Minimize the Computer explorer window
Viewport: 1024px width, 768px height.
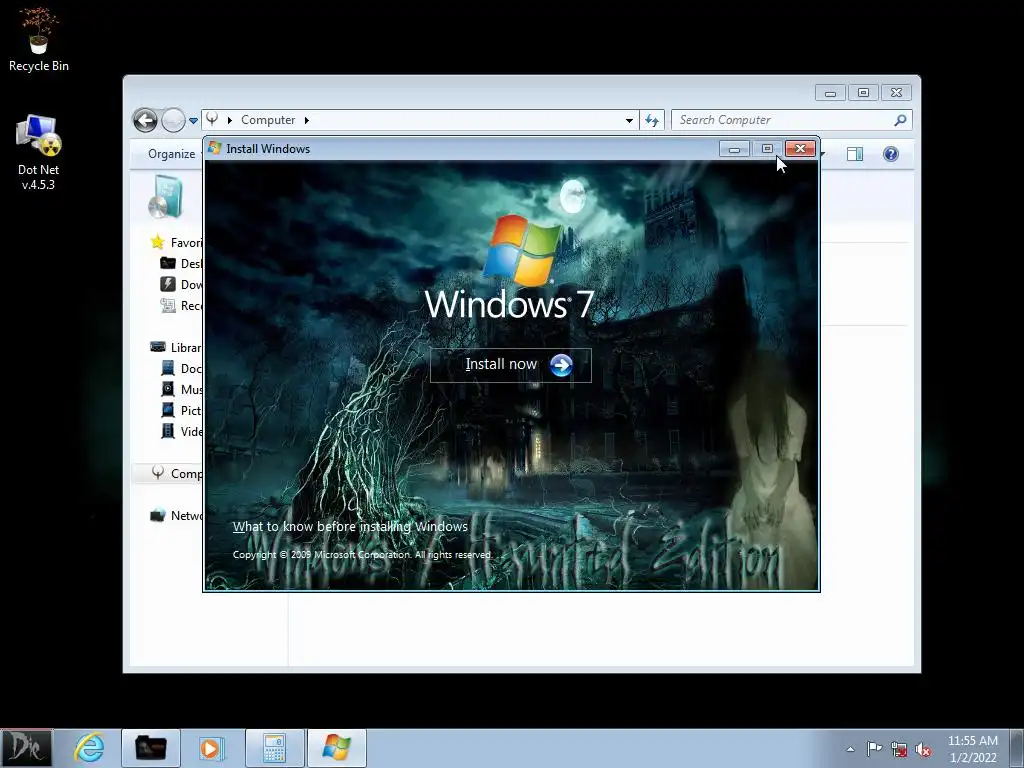[830, 93]
